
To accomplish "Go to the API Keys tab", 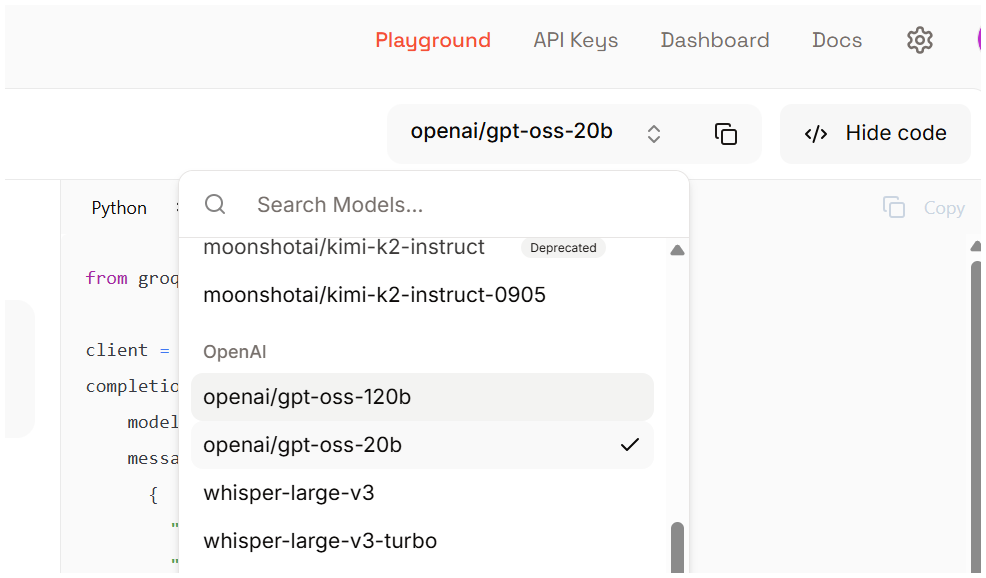I will tap(575, 40).
